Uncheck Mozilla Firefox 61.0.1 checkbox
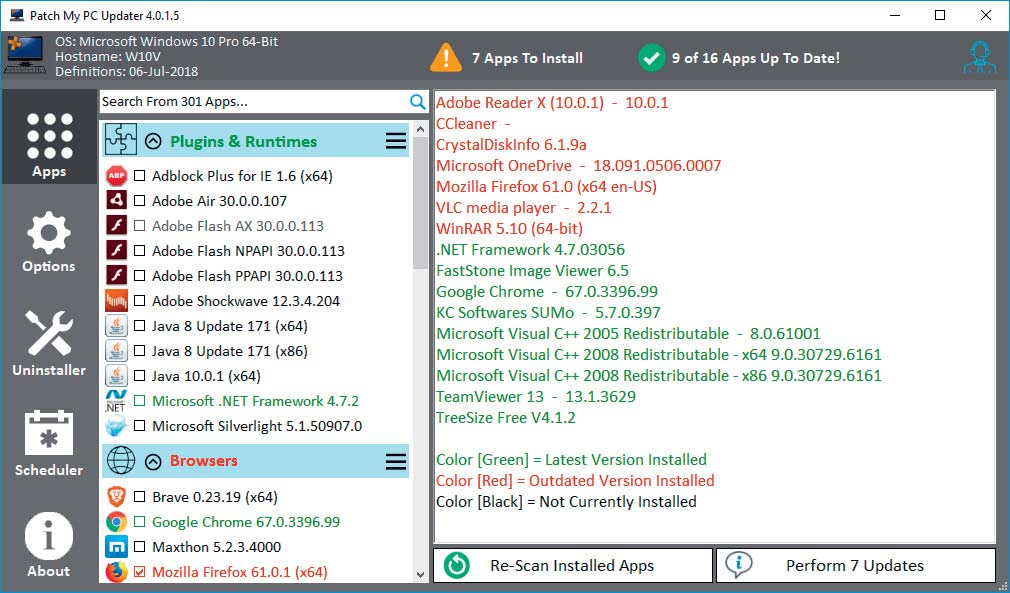The width and height of the screenshot is (1010, 593). (139, 572)
